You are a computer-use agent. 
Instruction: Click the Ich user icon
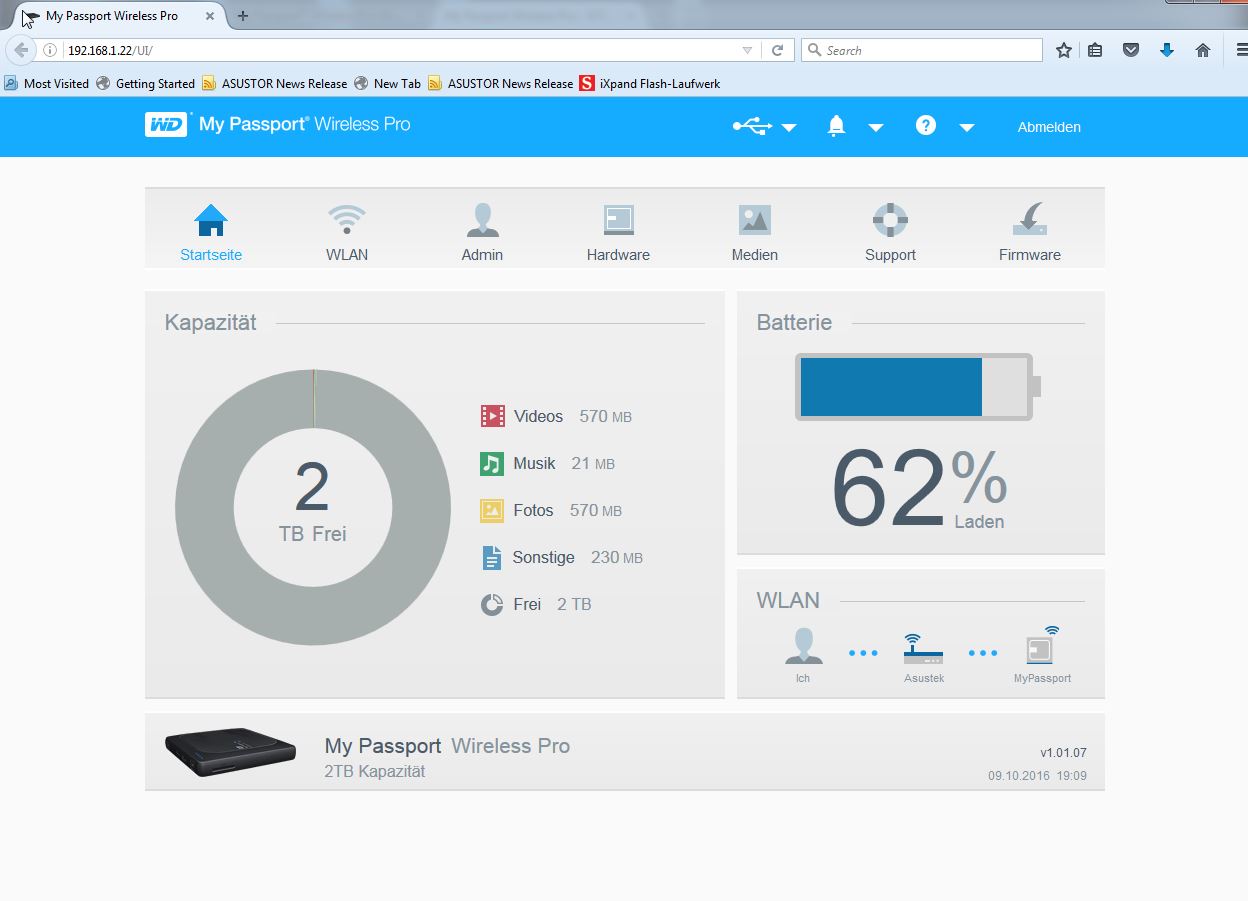(x=803, y=646)
